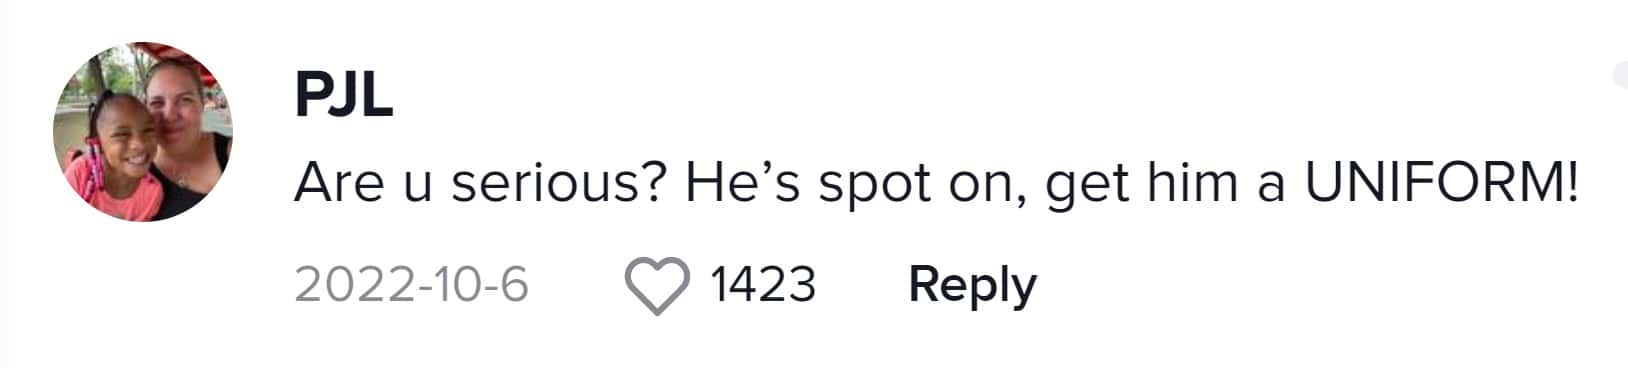Viewport: 1628px width, 368px height.
Task: Open the PJL username profile link
Action: (x=343, y=96)
